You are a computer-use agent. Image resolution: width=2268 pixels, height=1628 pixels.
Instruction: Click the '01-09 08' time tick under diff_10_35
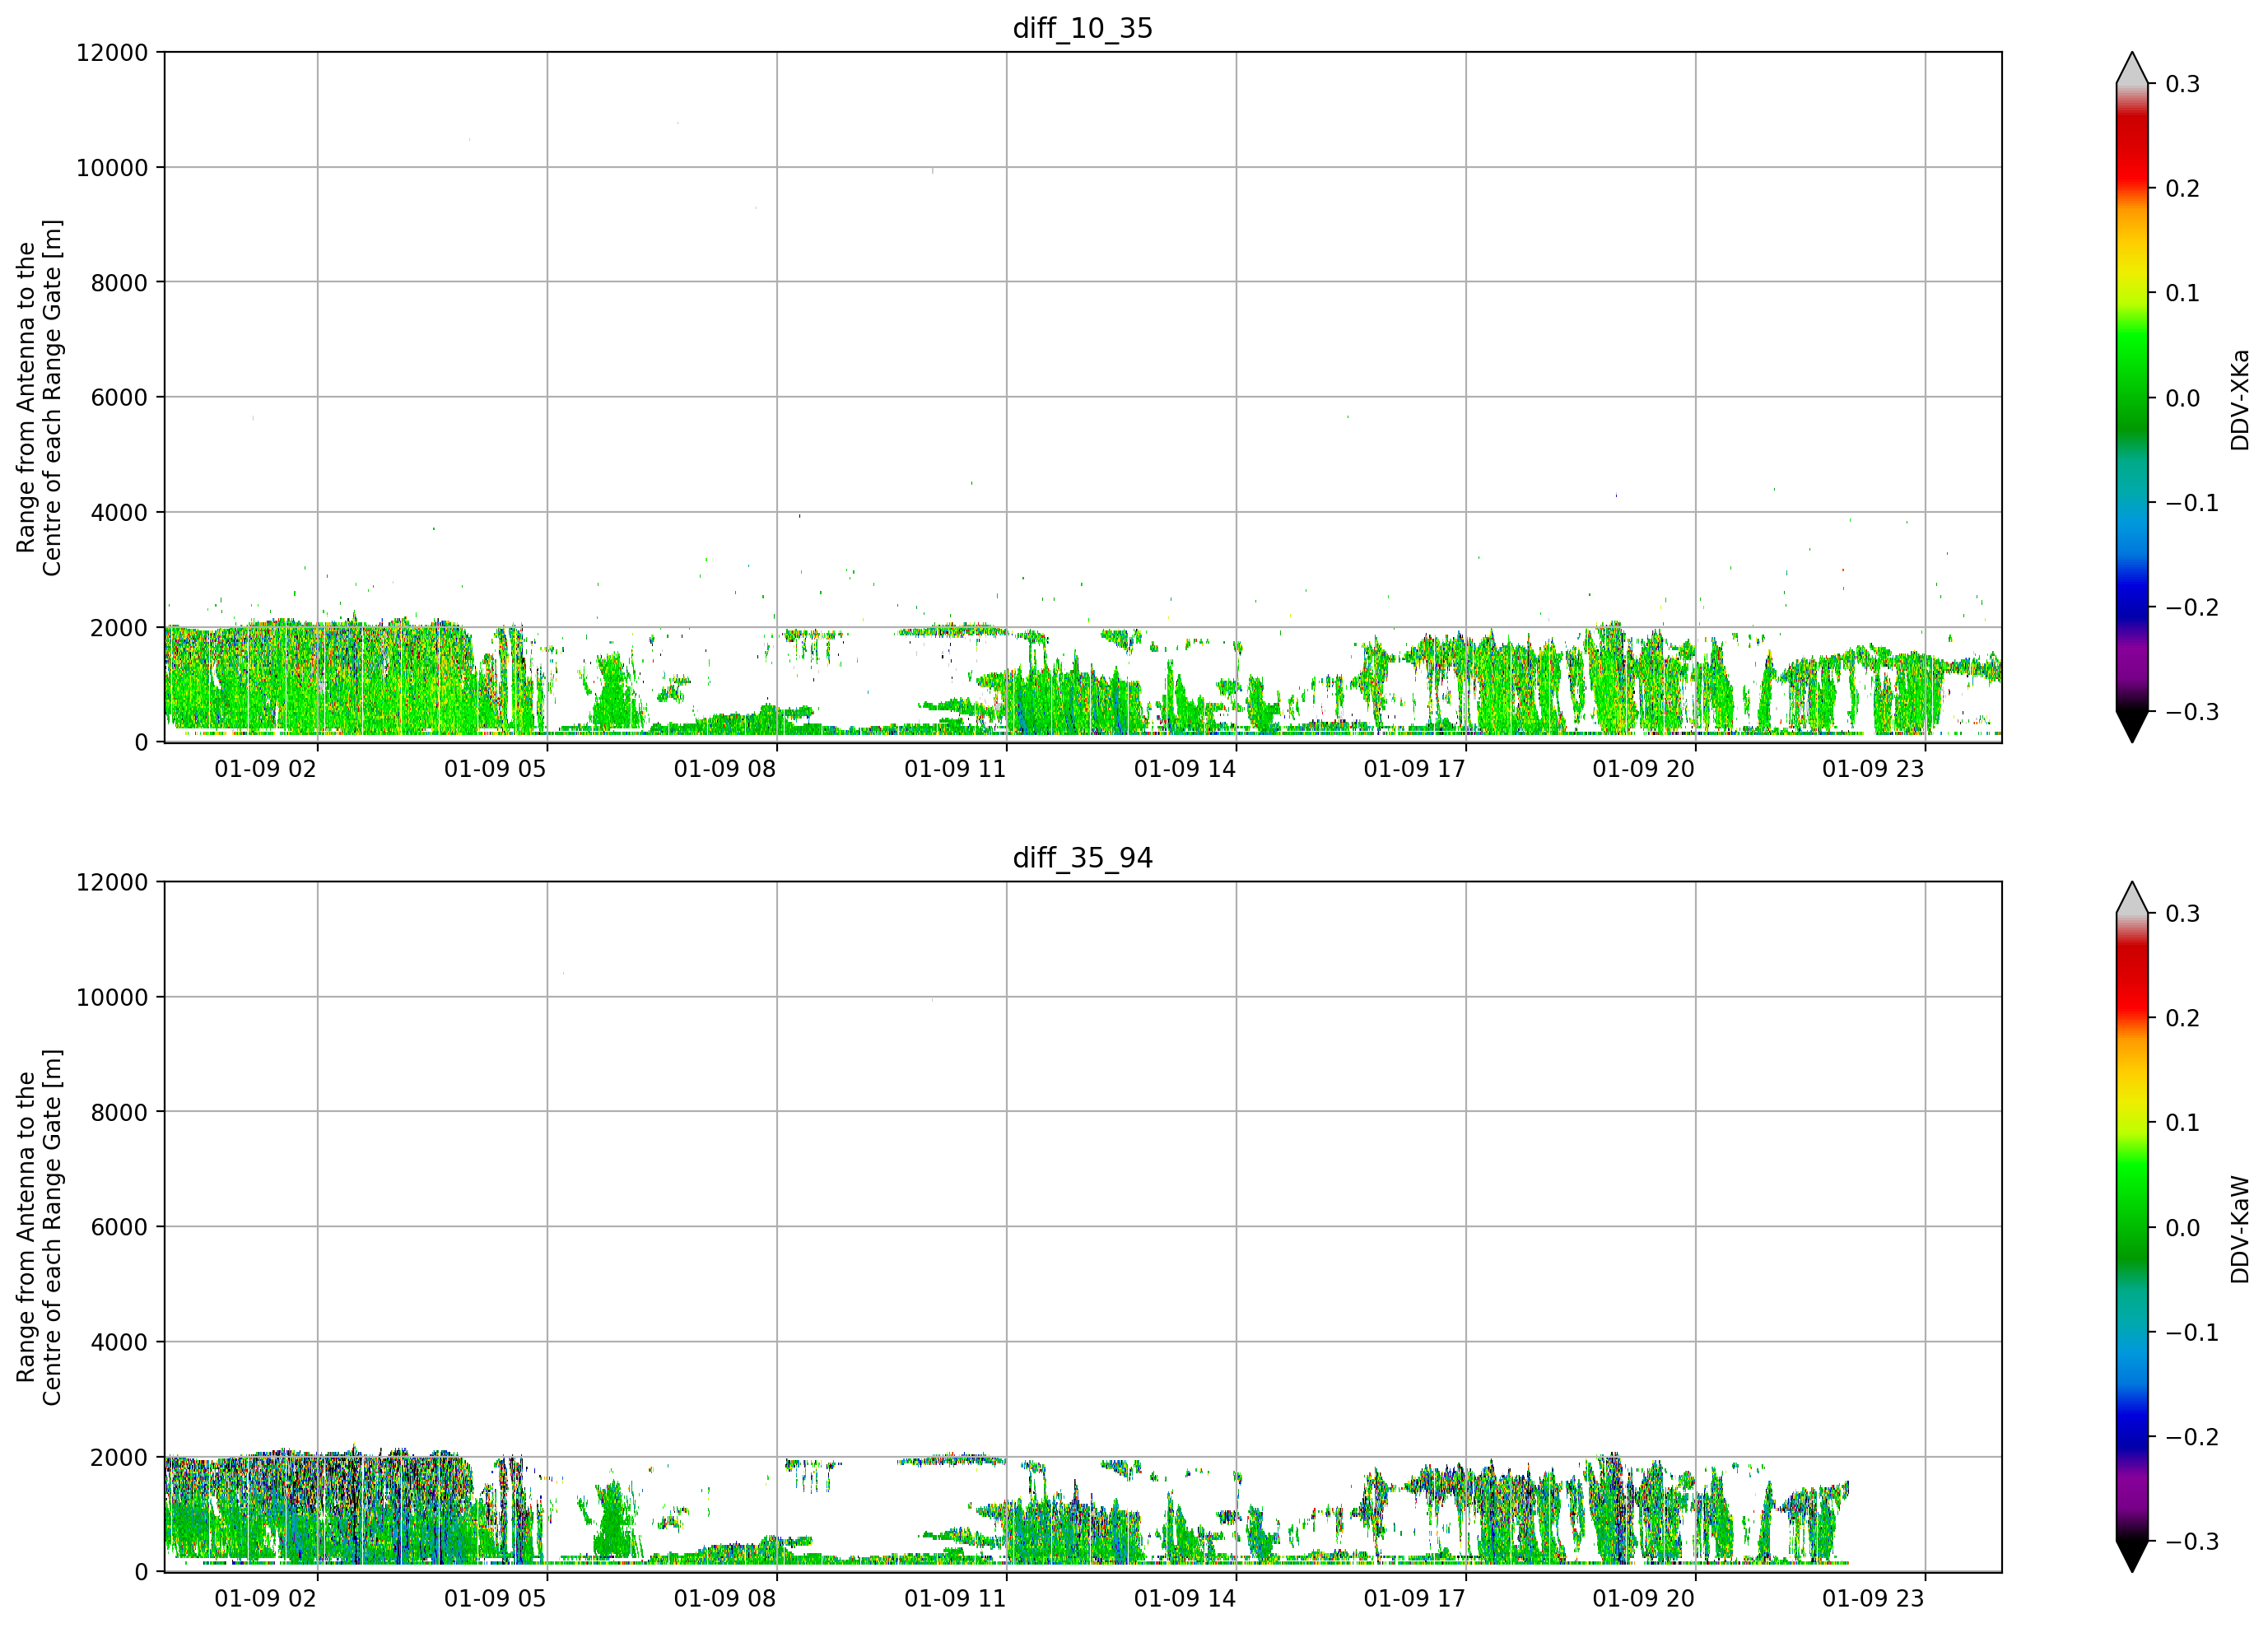coord(725,769)
